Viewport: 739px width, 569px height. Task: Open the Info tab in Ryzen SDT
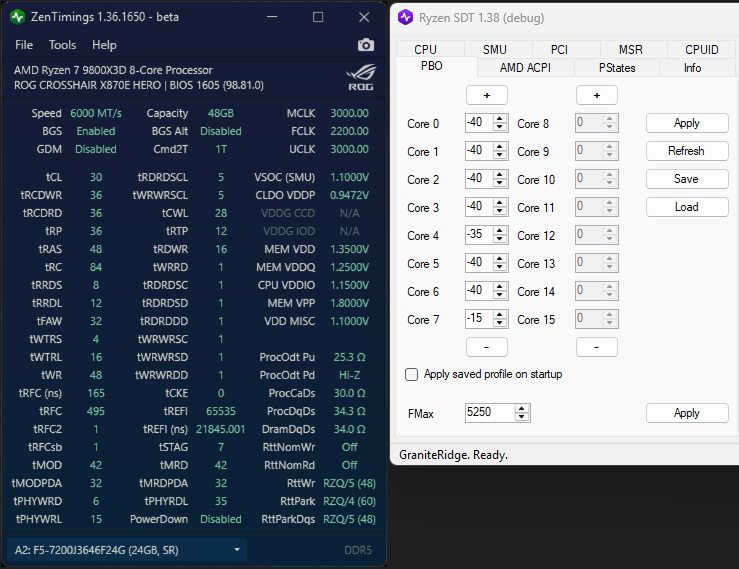pyautogui.click(x=692, y=68)
